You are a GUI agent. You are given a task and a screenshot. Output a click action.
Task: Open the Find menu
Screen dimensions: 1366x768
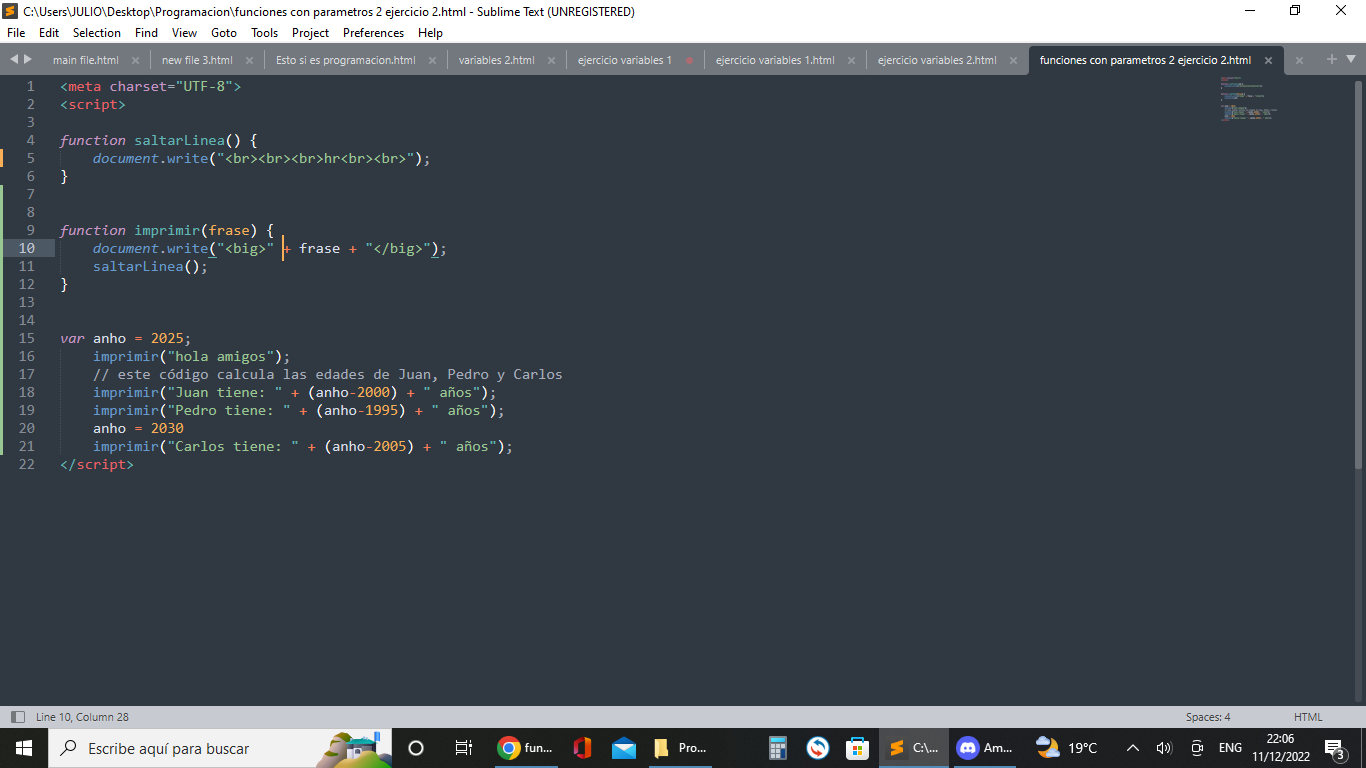pos(146,33)
